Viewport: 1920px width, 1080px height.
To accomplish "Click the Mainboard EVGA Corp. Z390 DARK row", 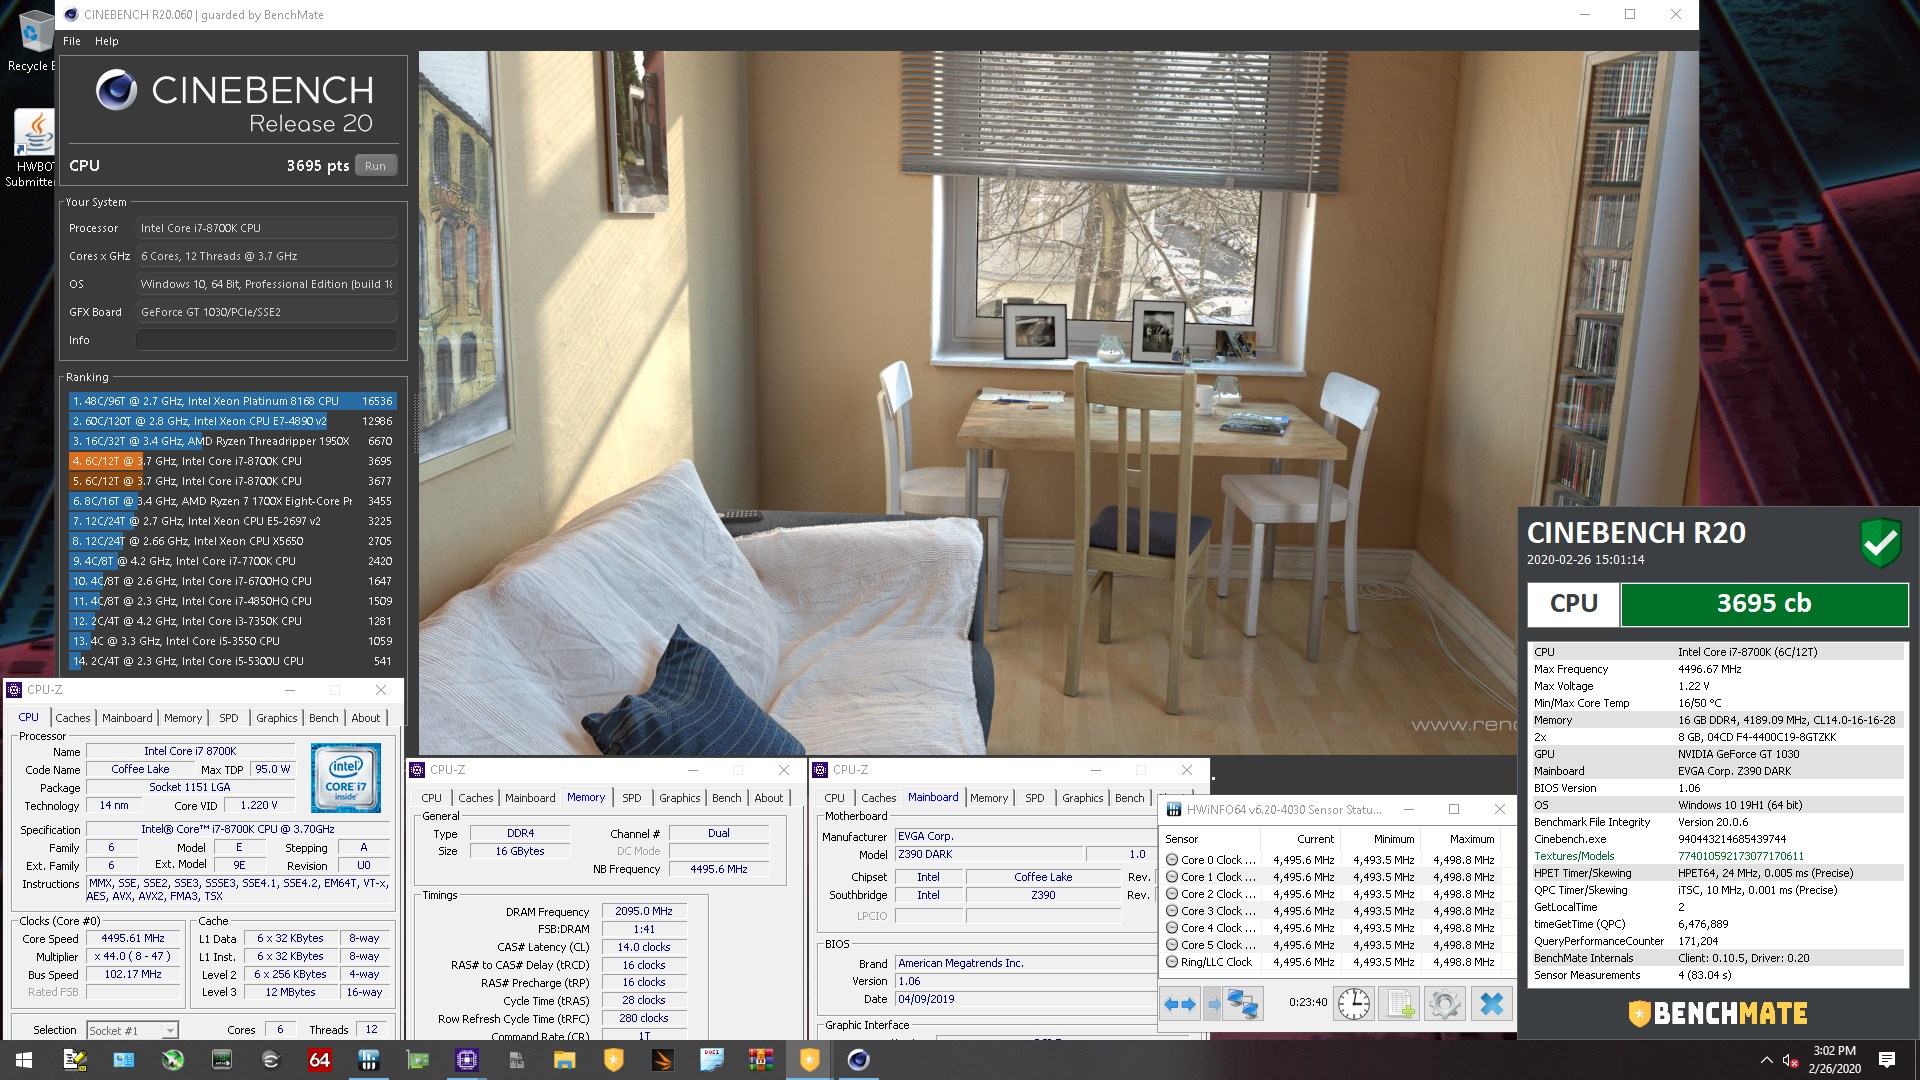I will coord(1717,771).
